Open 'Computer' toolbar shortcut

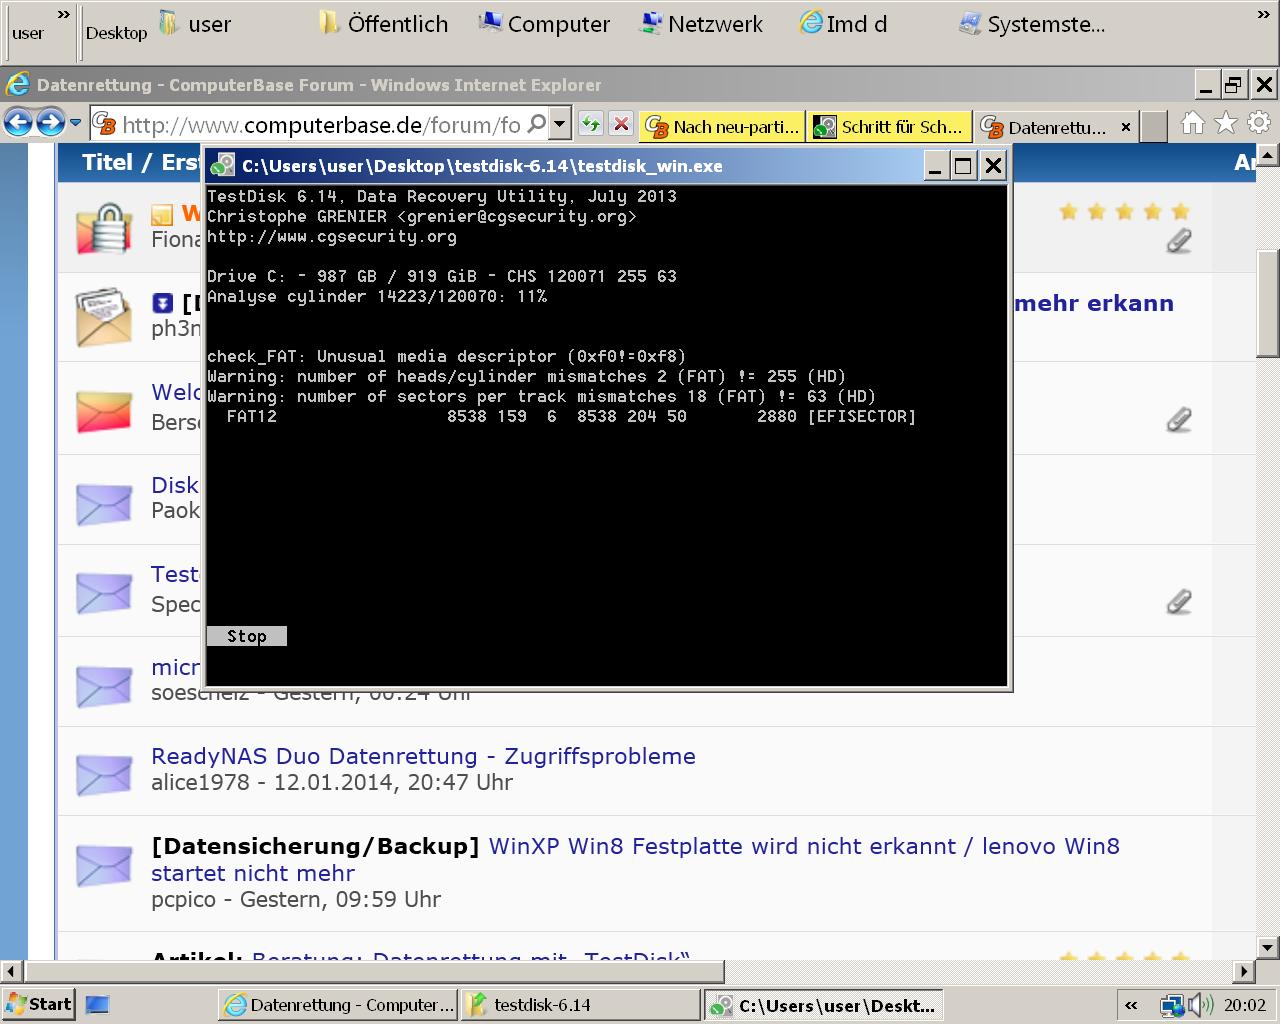[543, 24]
